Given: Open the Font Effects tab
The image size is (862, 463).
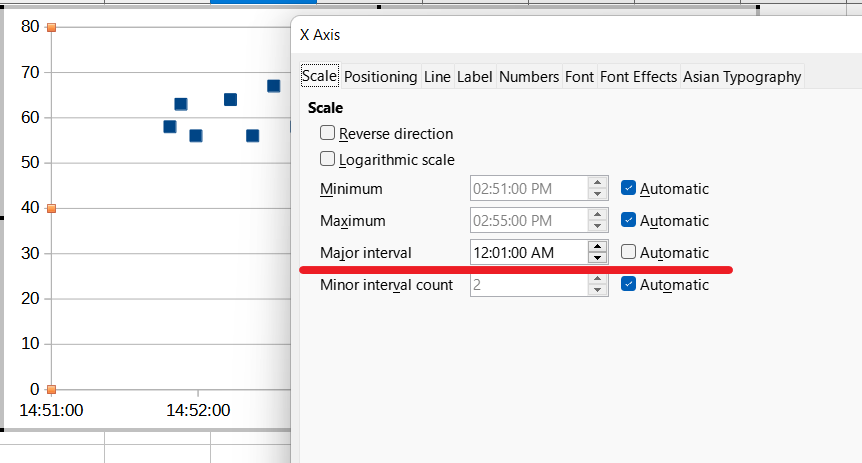Looking at the screenshot, I should pyautogui.click(x=638, y=76).
